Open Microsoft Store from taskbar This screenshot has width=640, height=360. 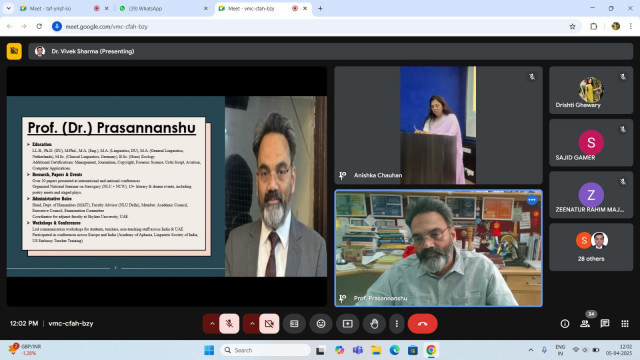413,350
